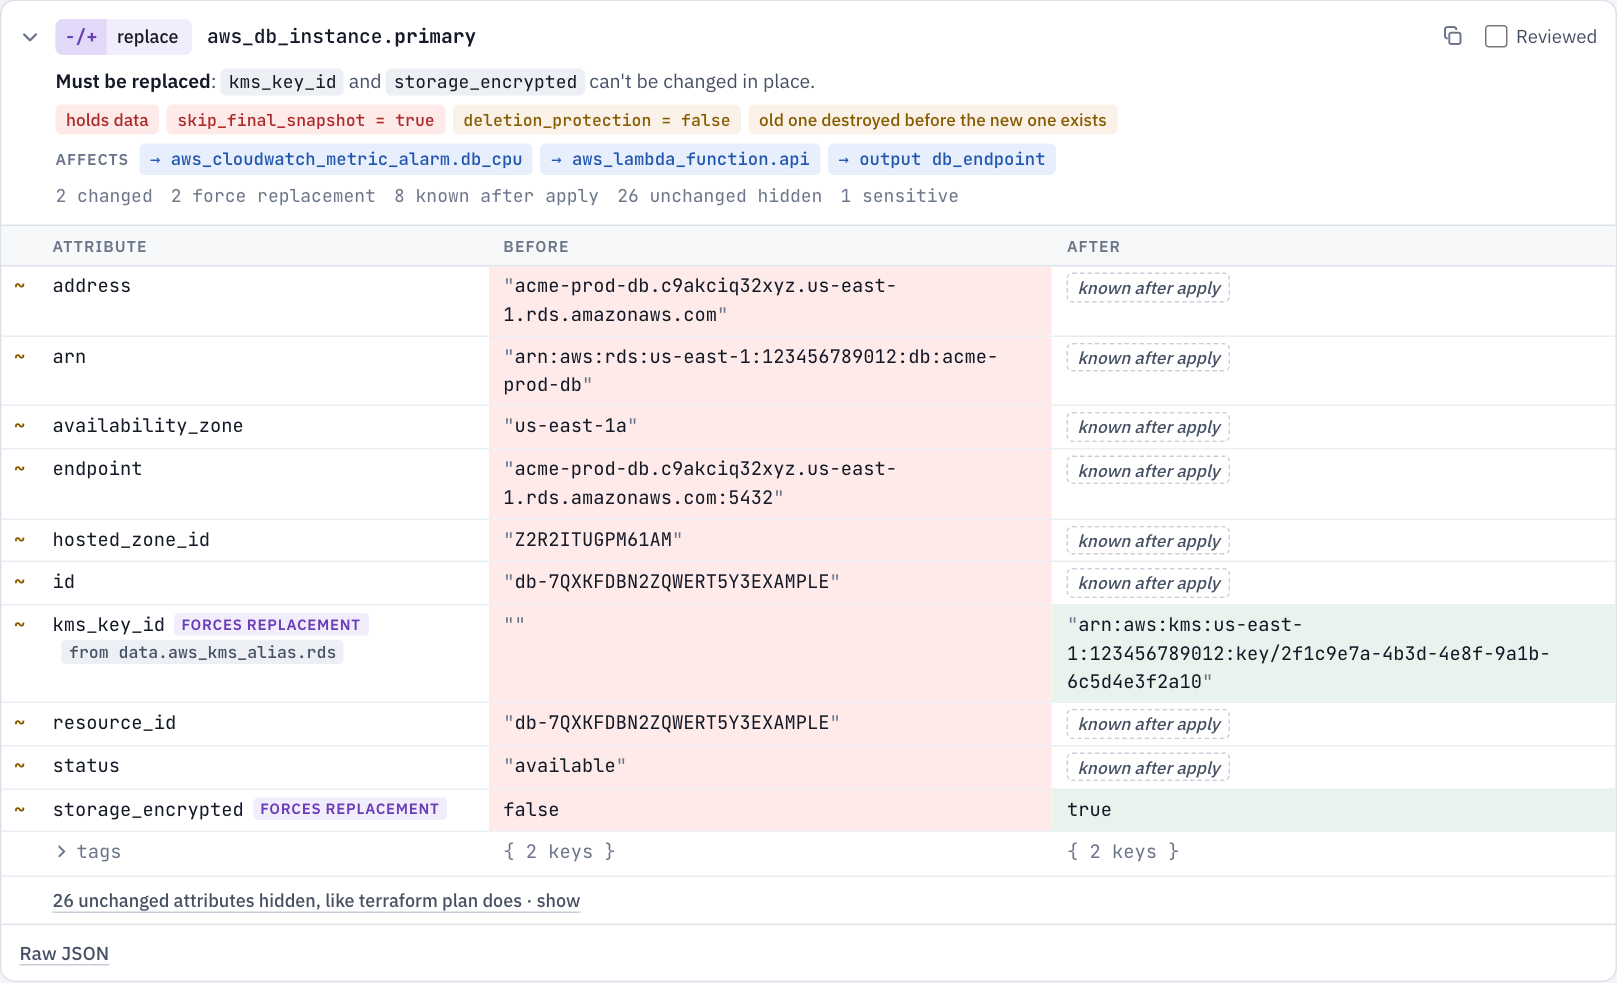Copy the resource address with the copy icon
The width and height of the screenshot is (1617, 983).
(x=1452, y=36)
